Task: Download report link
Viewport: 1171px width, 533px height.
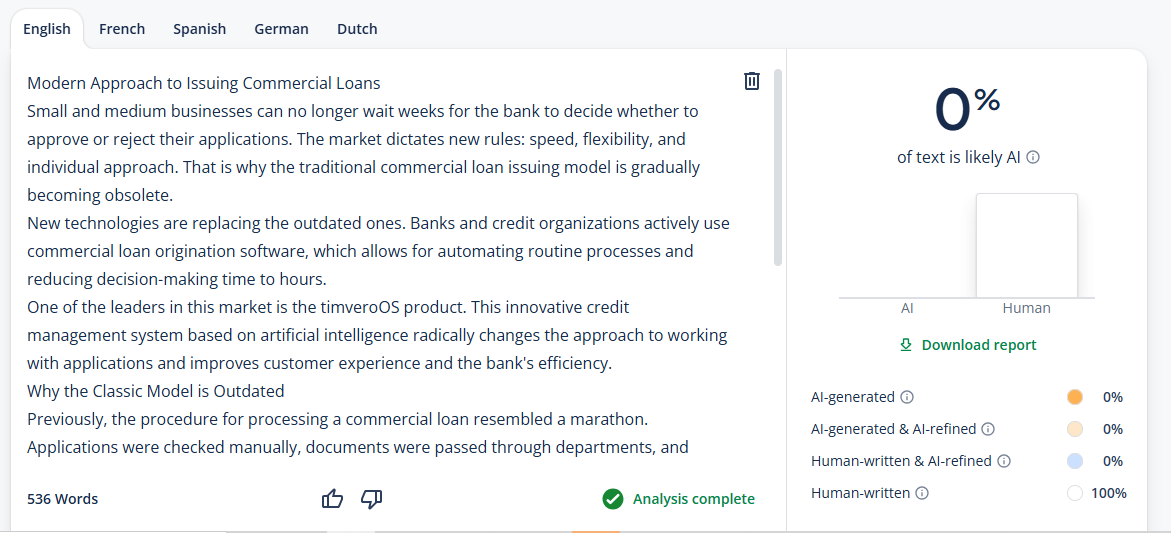Action: point(968,345)
